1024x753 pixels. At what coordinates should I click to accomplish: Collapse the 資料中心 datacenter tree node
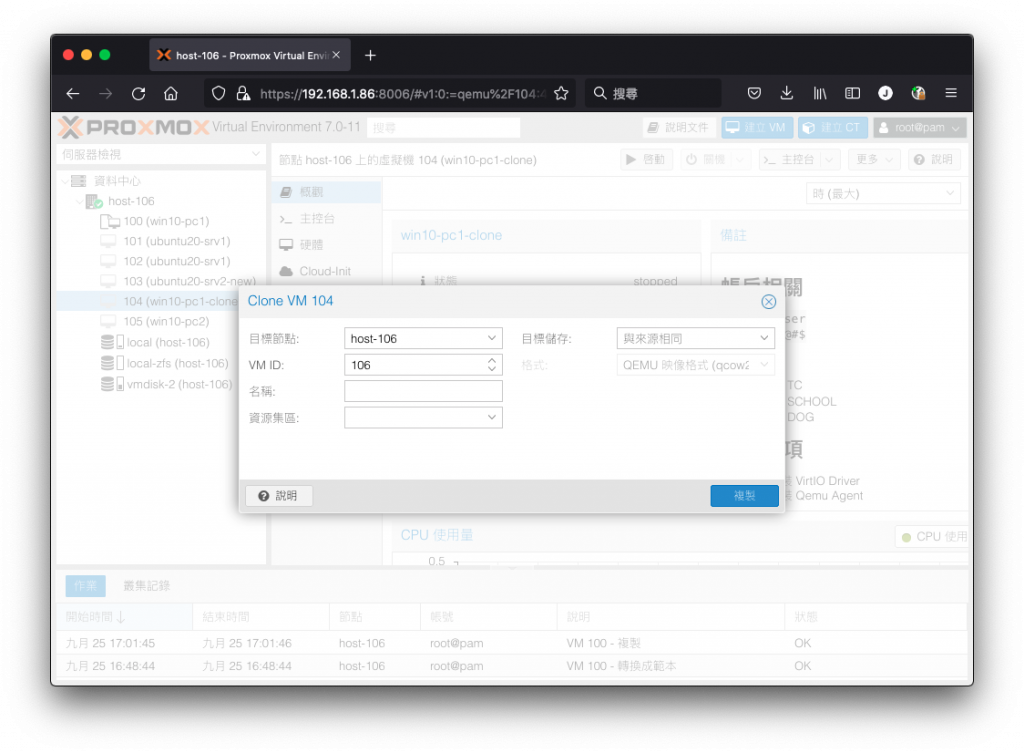[x=65, y=181]
